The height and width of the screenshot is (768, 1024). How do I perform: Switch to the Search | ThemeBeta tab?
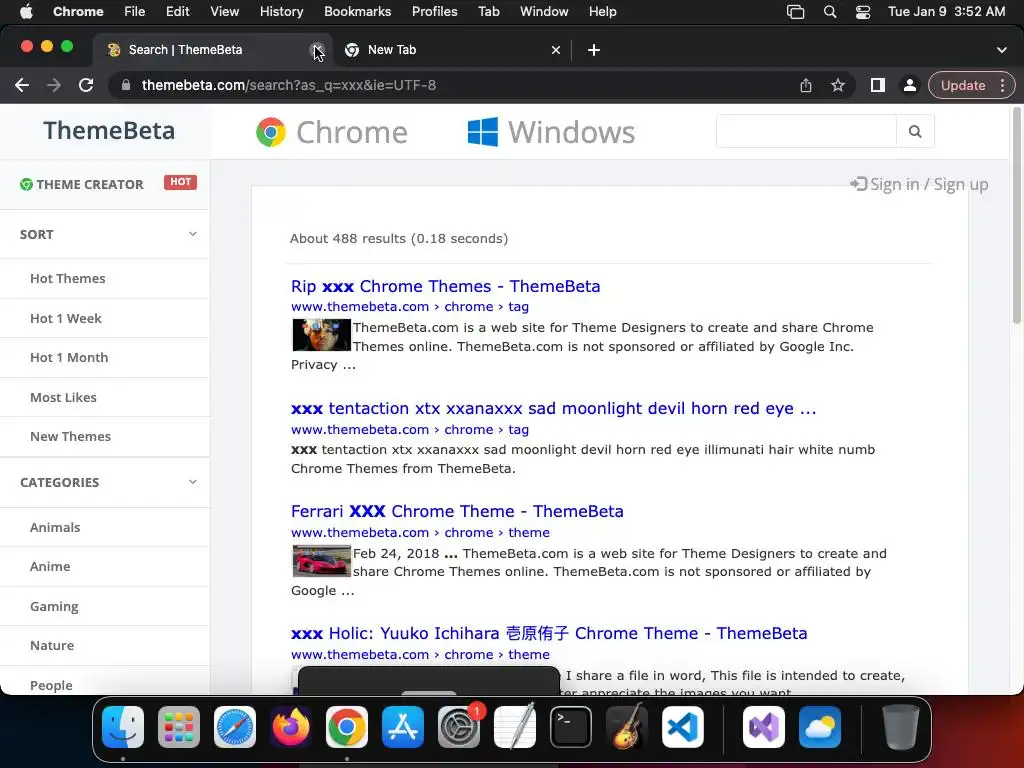pos(212,50)
